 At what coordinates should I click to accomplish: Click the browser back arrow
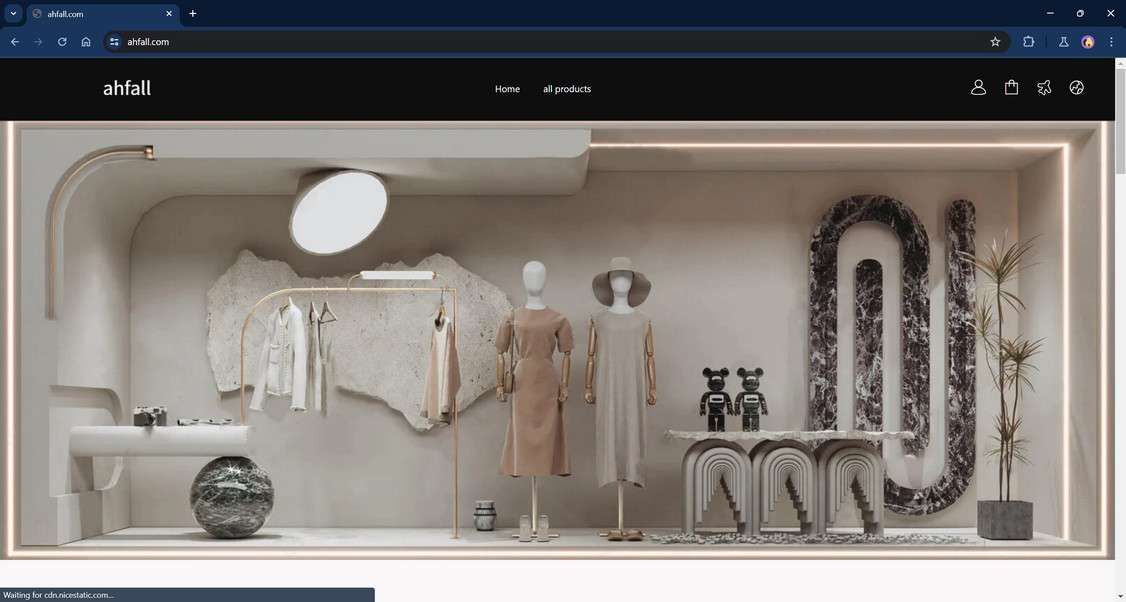[14, 42]
